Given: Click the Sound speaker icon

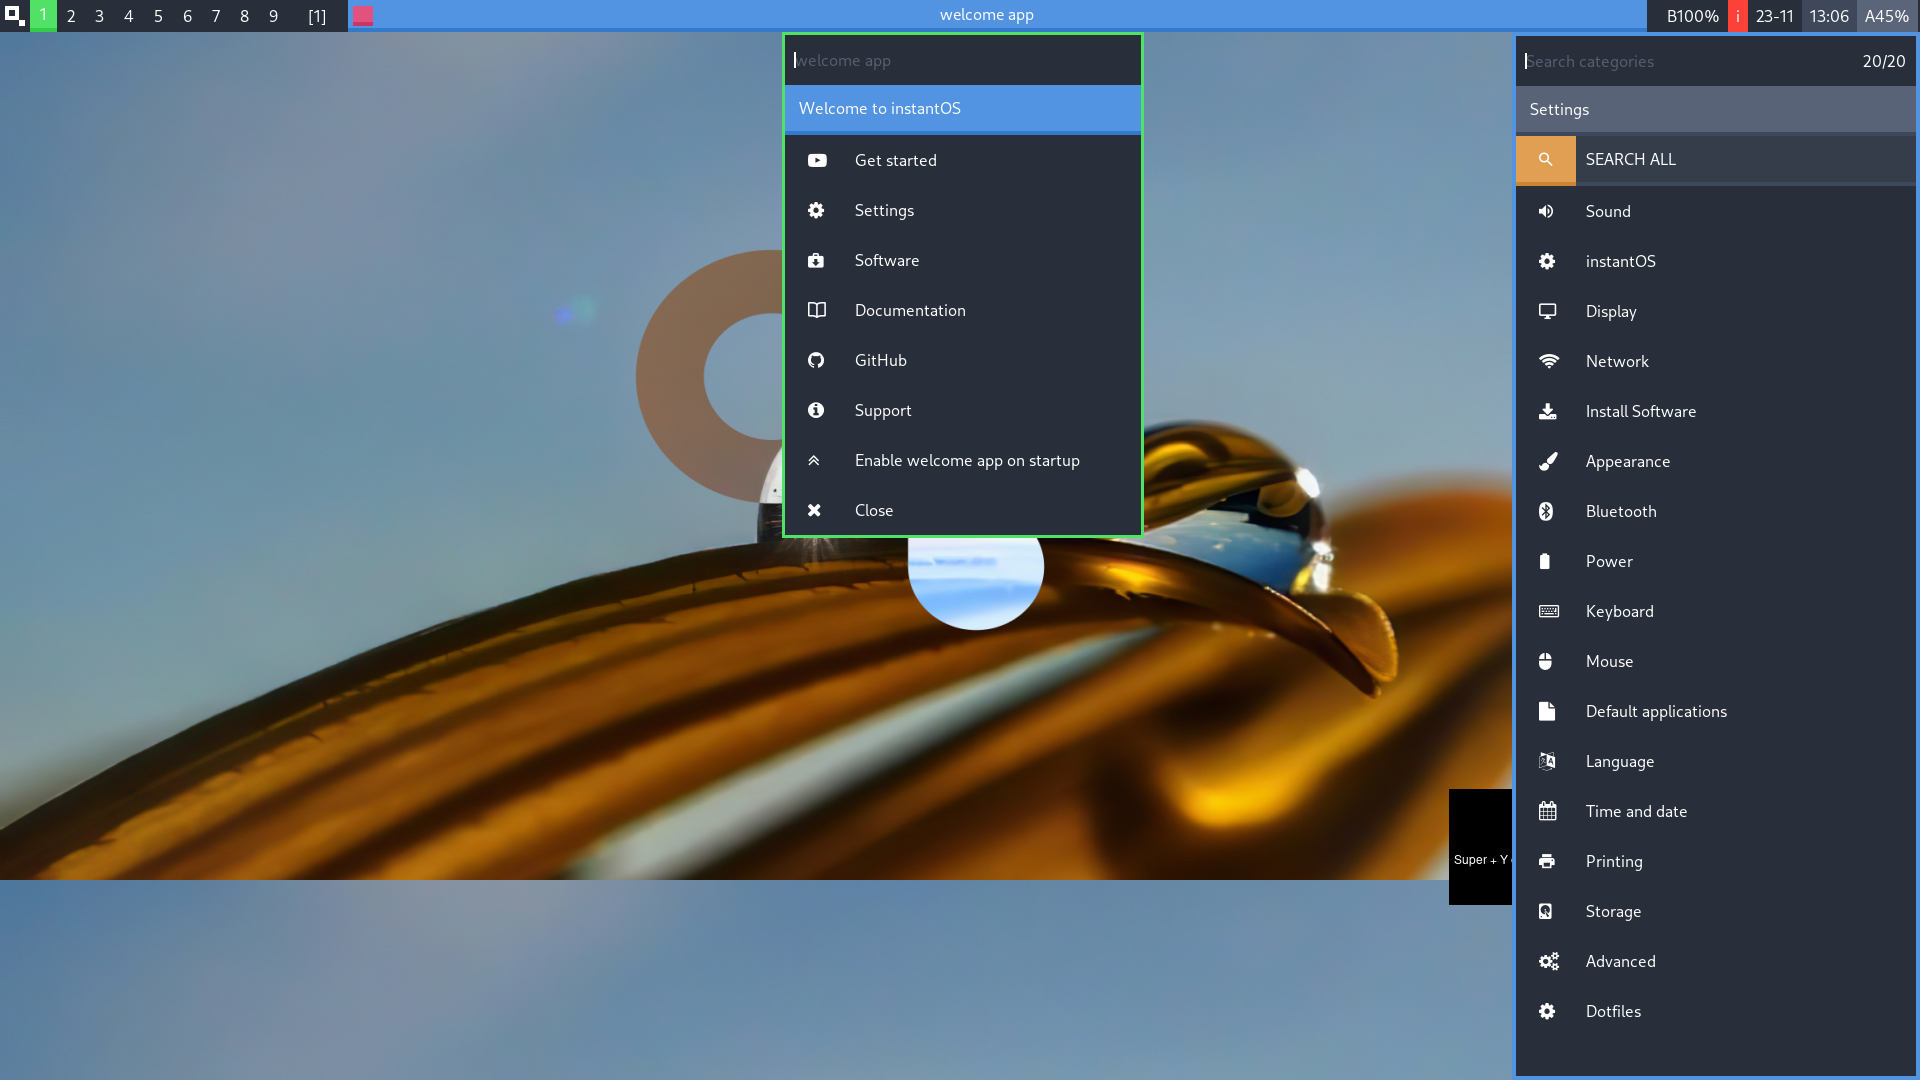Looking at the screenshot, I should coord(1546,211).
